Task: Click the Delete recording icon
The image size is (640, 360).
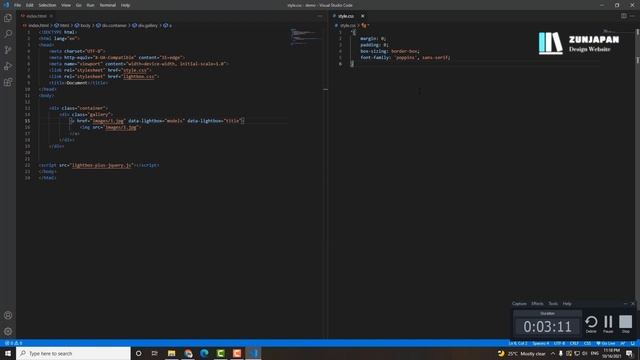Action: [x=591, y=324]
